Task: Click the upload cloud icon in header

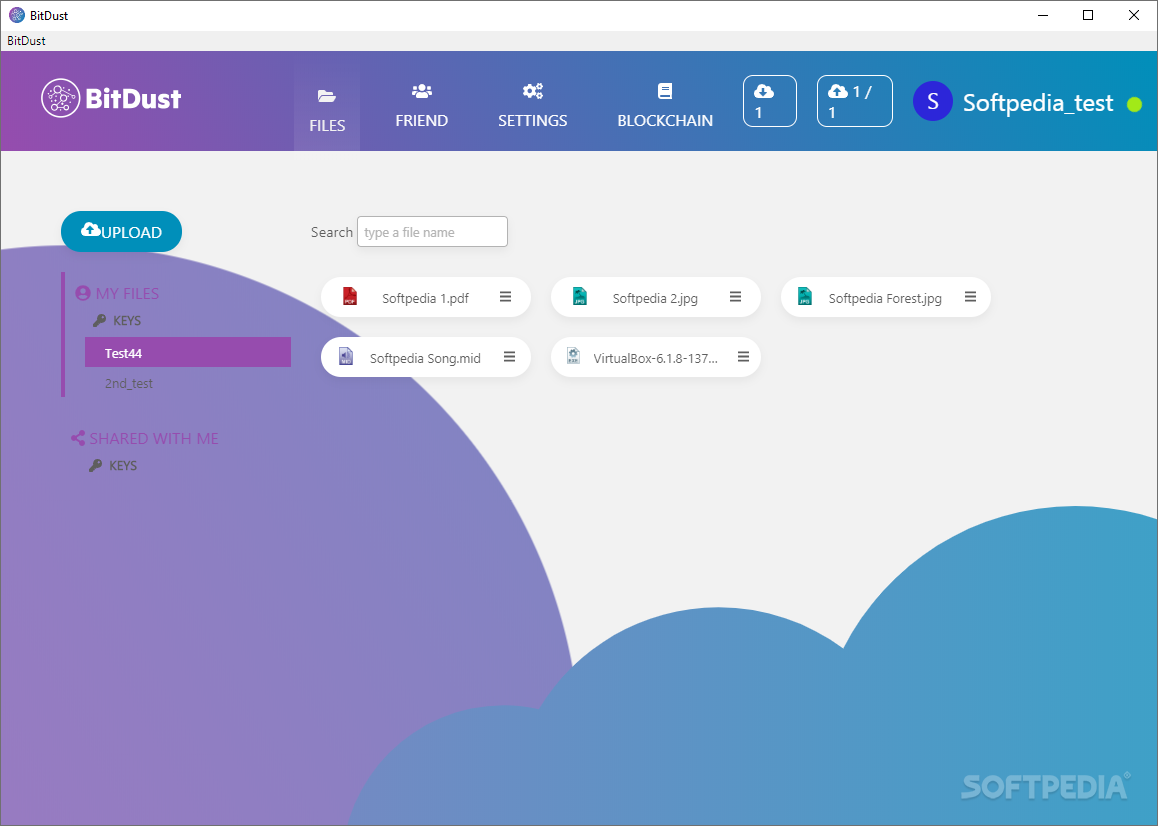Action: (837, 91)
